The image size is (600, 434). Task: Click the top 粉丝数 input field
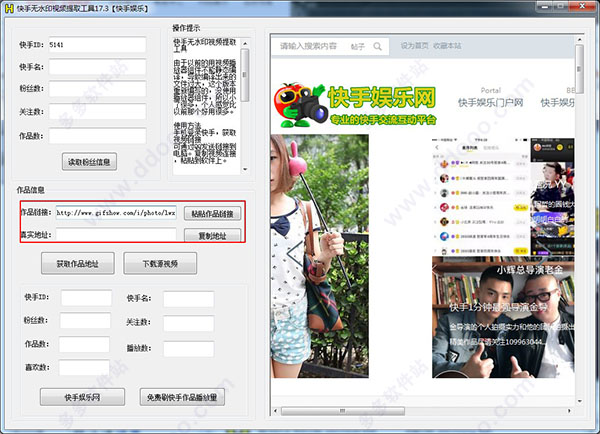[x=97, y=89]
